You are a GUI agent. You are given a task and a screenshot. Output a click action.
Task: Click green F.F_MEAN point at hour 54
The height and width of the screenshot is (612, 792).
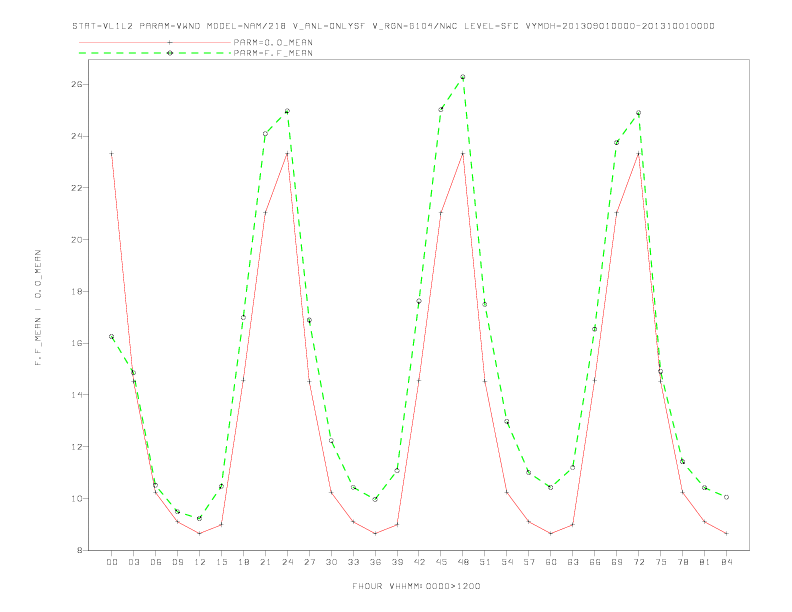click(507, 422)
